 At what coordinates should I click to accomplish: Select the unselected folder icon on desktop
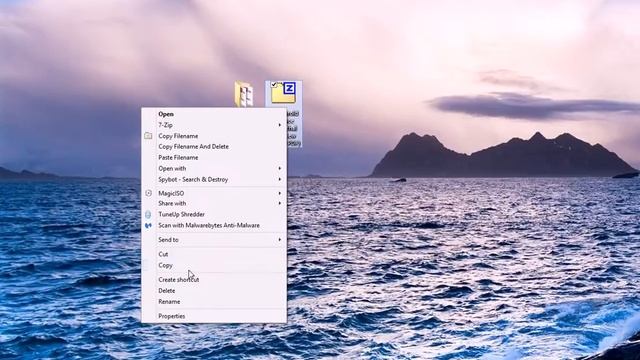(x=244, y=94)
